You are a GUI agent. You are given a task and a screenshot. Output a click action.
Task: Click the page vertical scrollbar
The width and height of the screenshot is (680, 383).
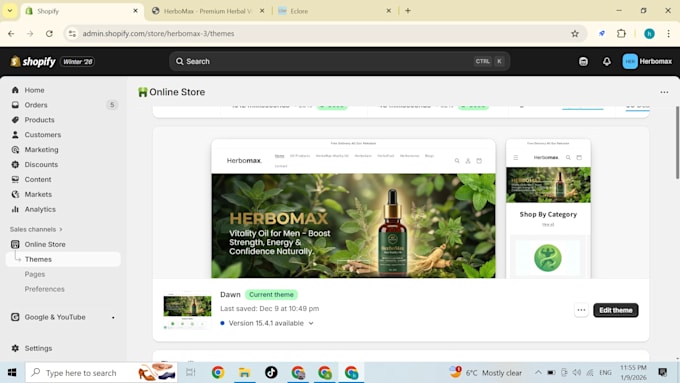pyautogui.click(x=677, y=142)
